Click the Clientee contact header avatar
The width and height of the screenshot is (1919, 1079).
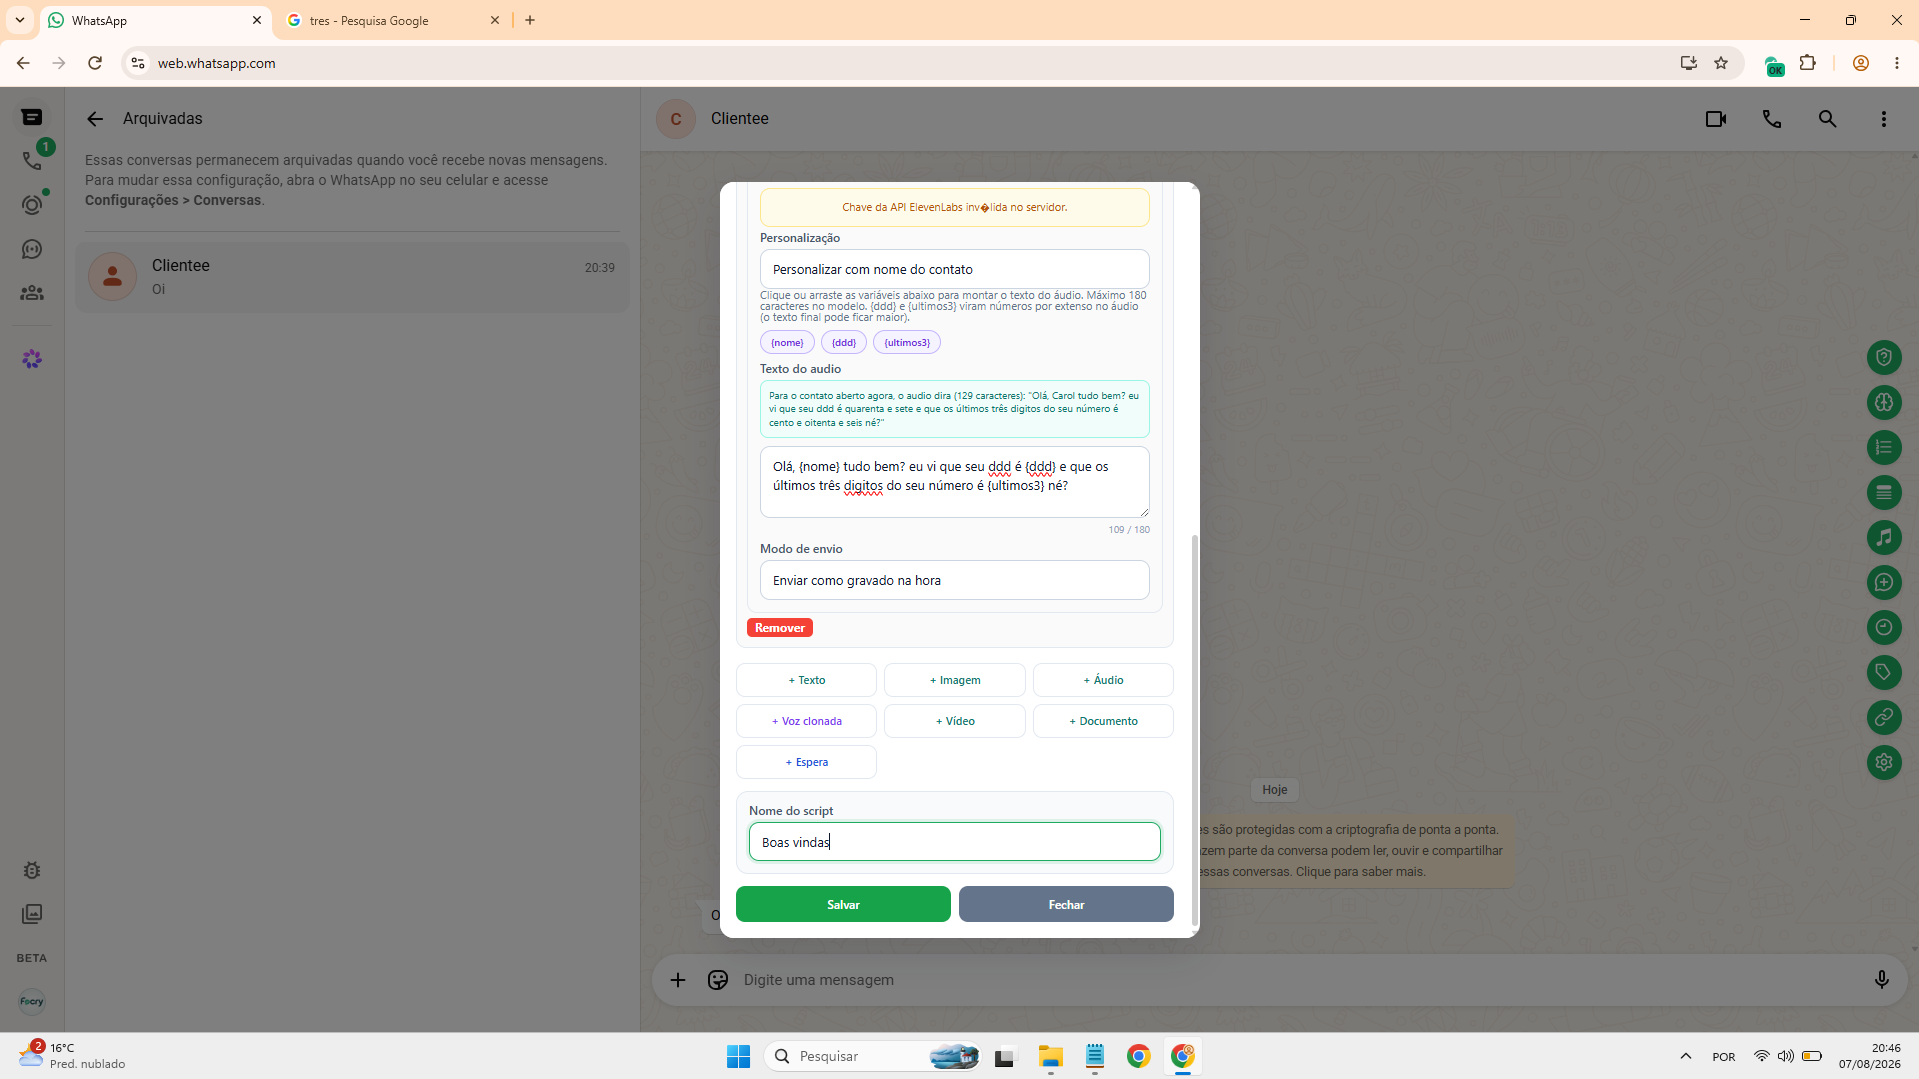(676, 119)
